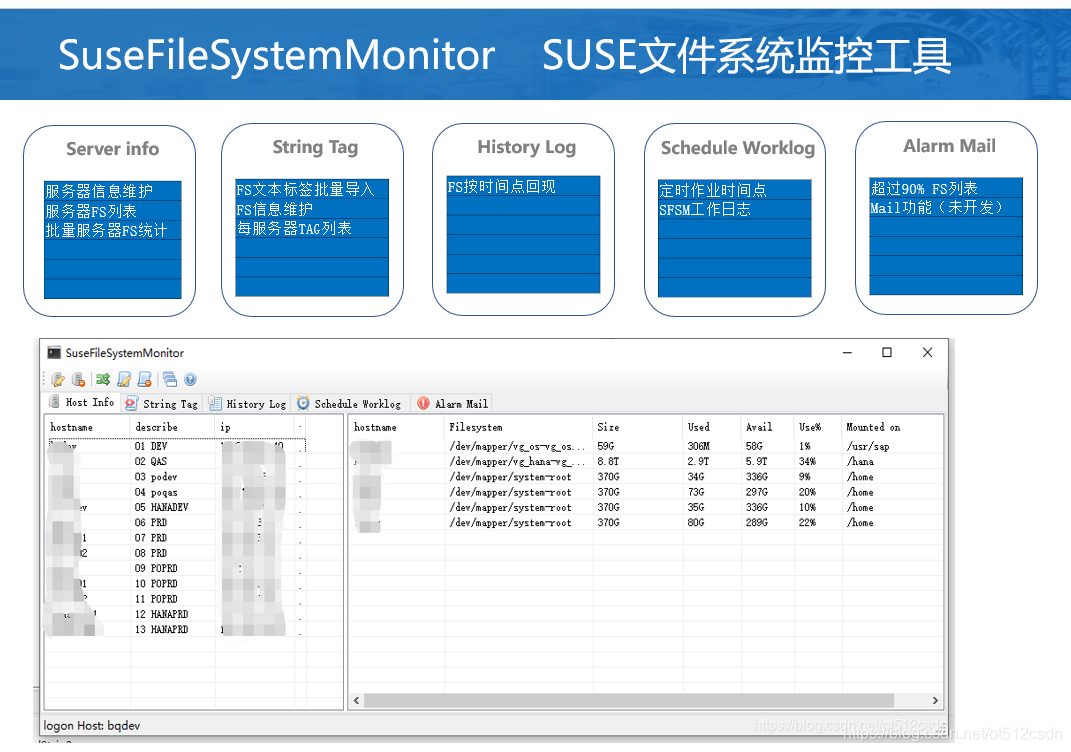Select the 05 HANADEV host row
Screen dimensions: 1071x752
pyautogui.click(x=176, y=507)
